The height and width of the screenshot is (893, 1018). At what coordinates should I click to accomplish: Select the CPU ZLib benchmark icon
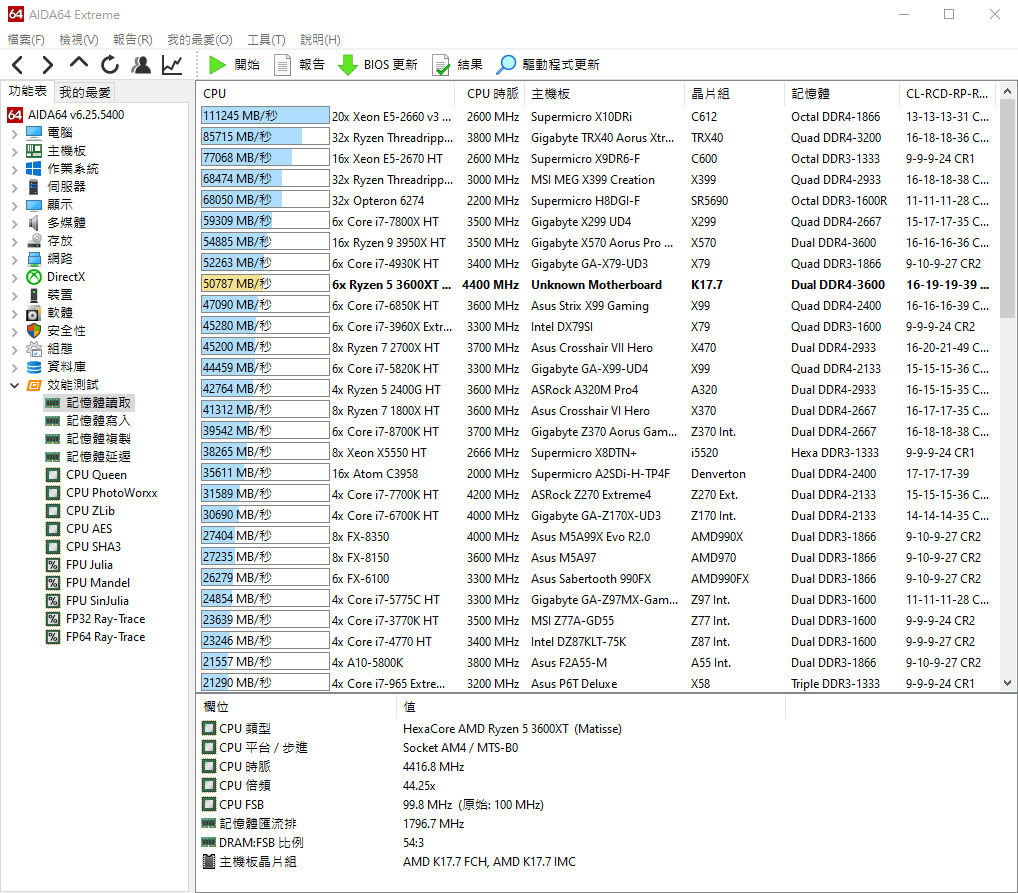point(53,511)
